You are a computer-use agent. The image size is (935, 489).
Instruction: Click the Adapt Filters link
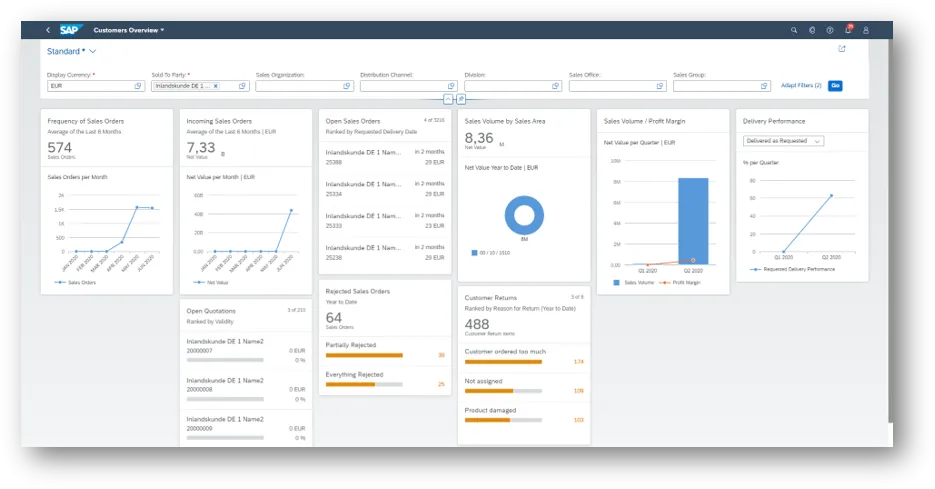[801, 86]
